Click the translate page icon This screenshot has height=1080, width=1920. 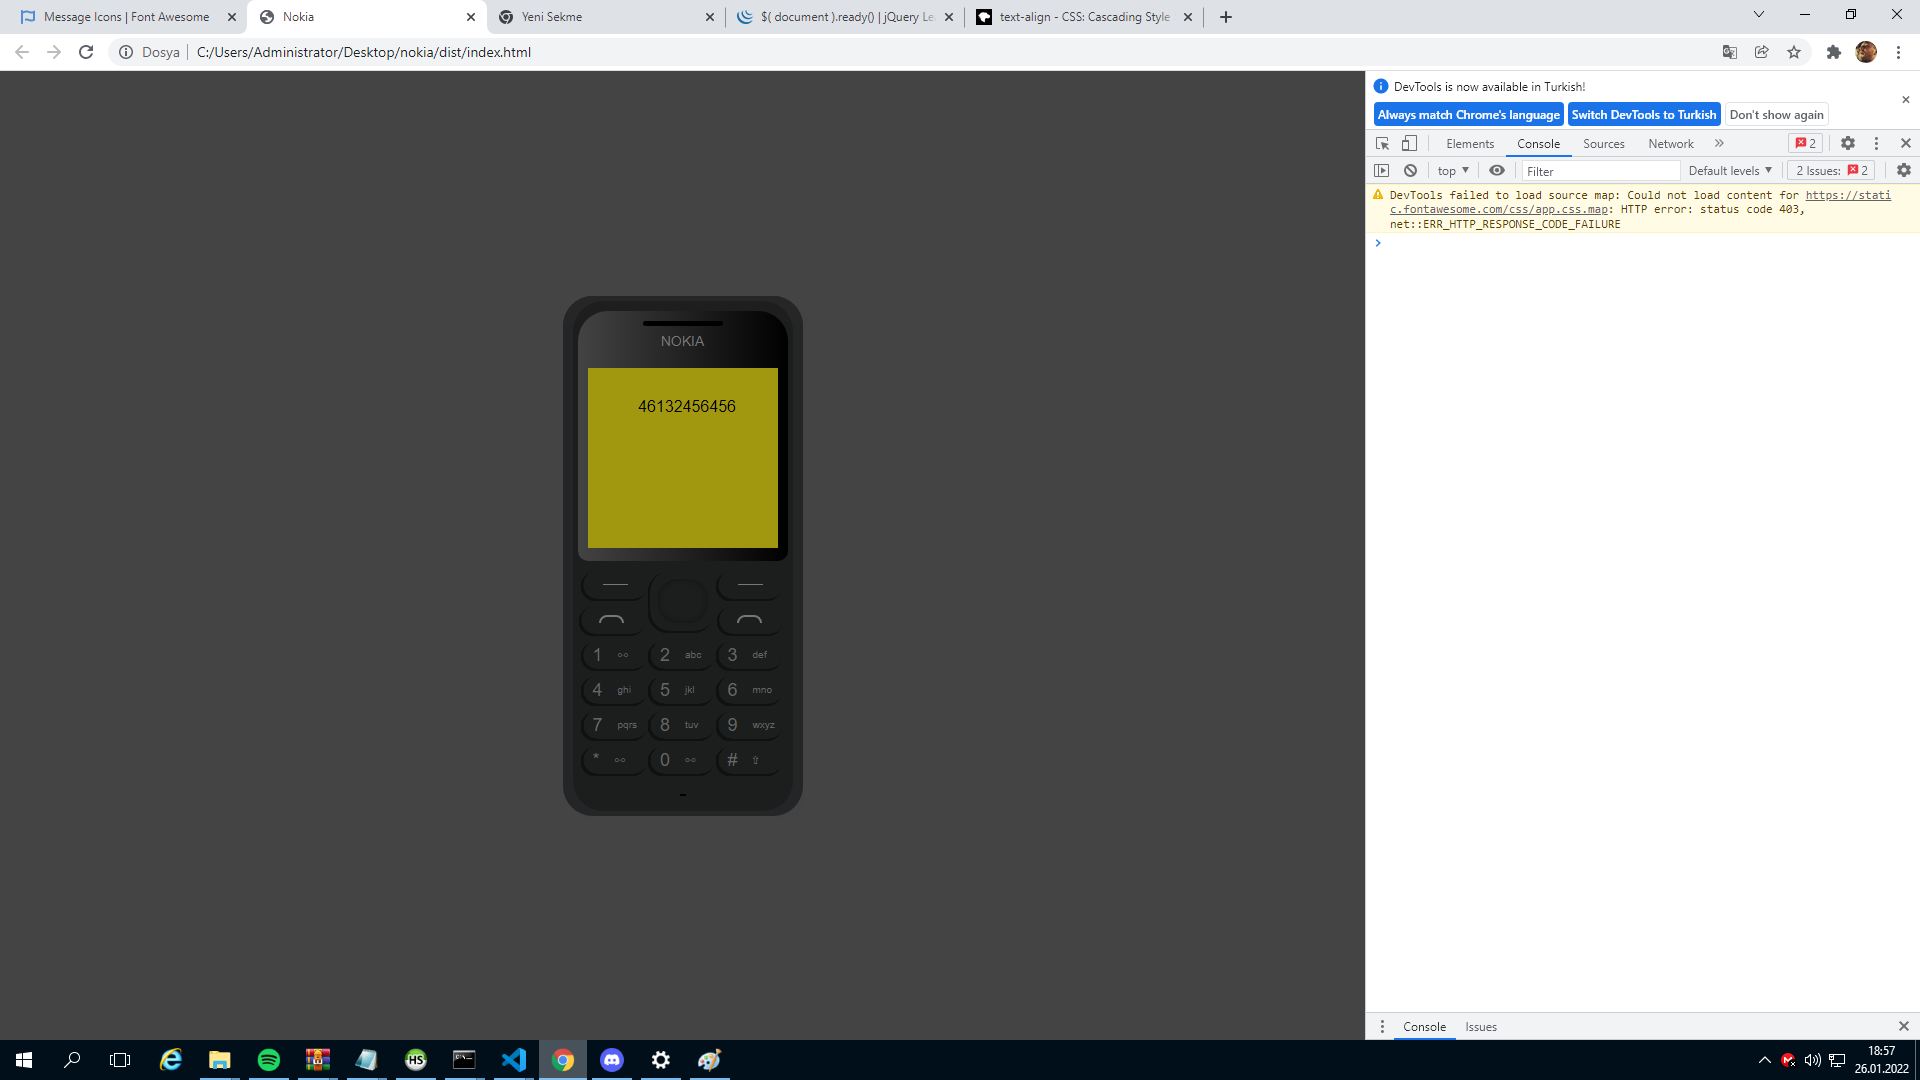coord(1730,52)
